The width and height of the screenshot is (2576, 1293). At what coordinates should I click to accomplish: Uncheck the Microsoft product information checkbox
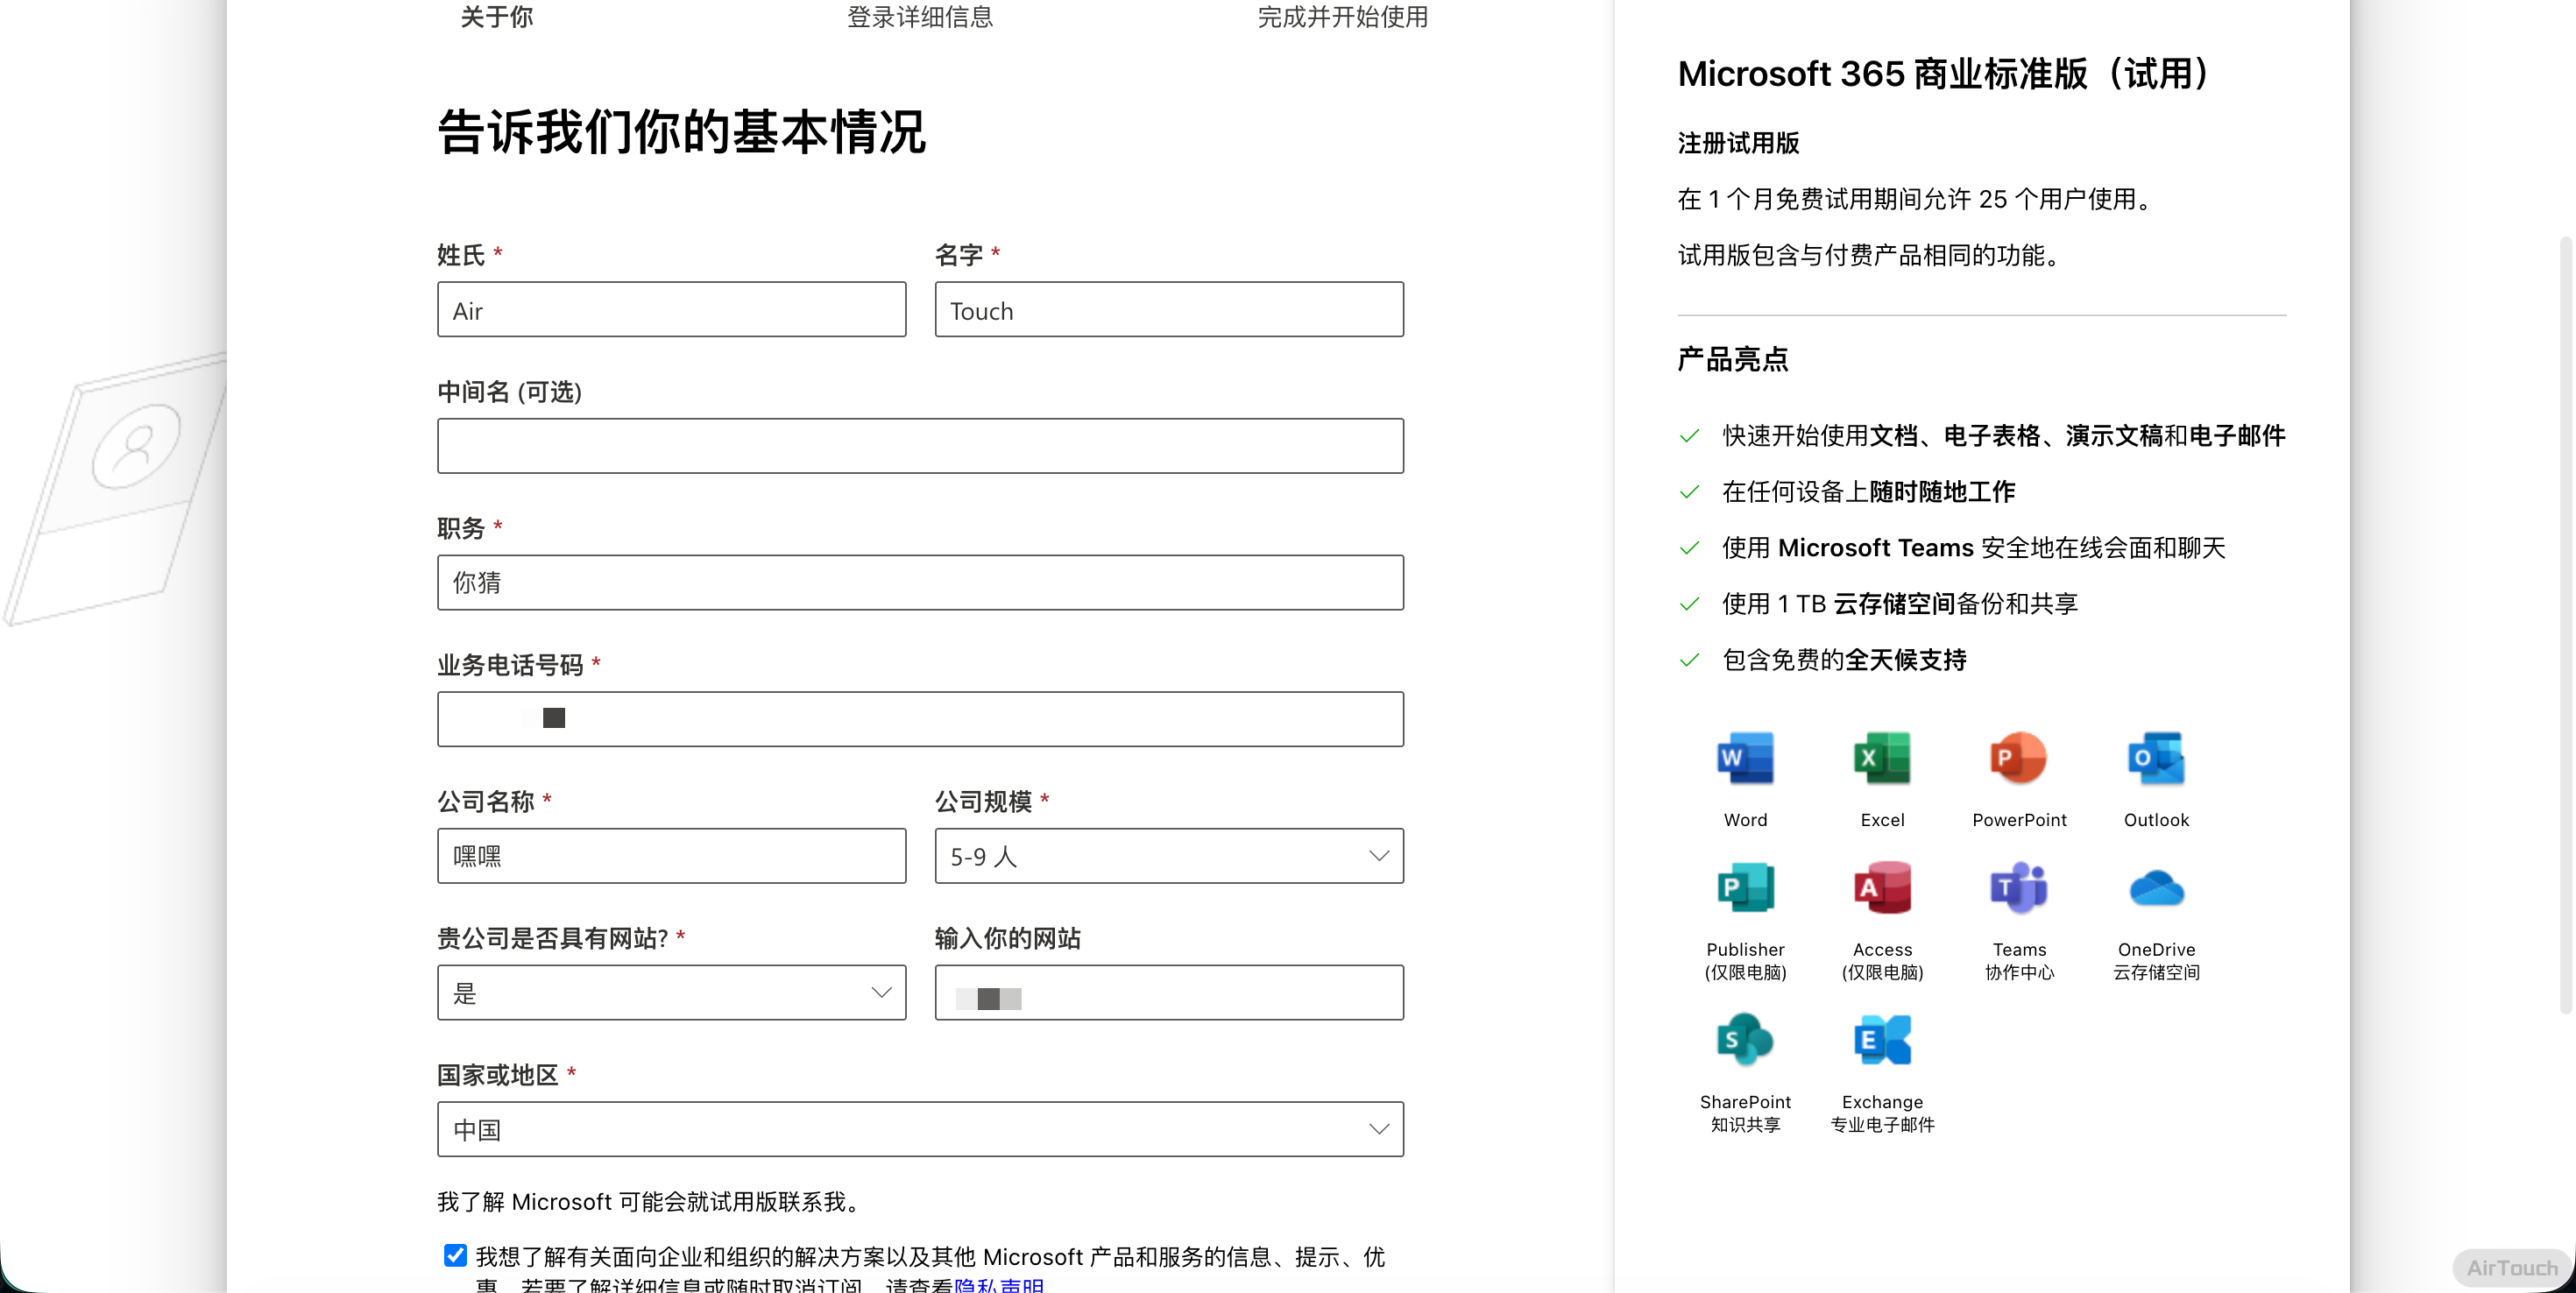tap(455, 1255)
